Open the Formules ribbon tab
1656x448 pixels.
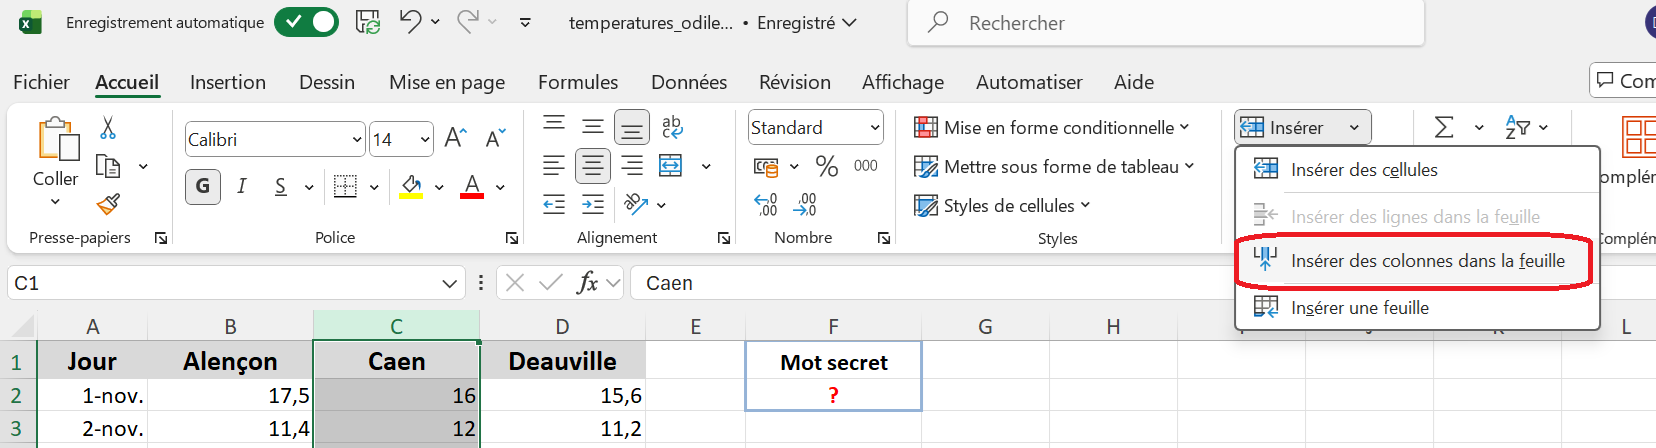coord(577,82)
